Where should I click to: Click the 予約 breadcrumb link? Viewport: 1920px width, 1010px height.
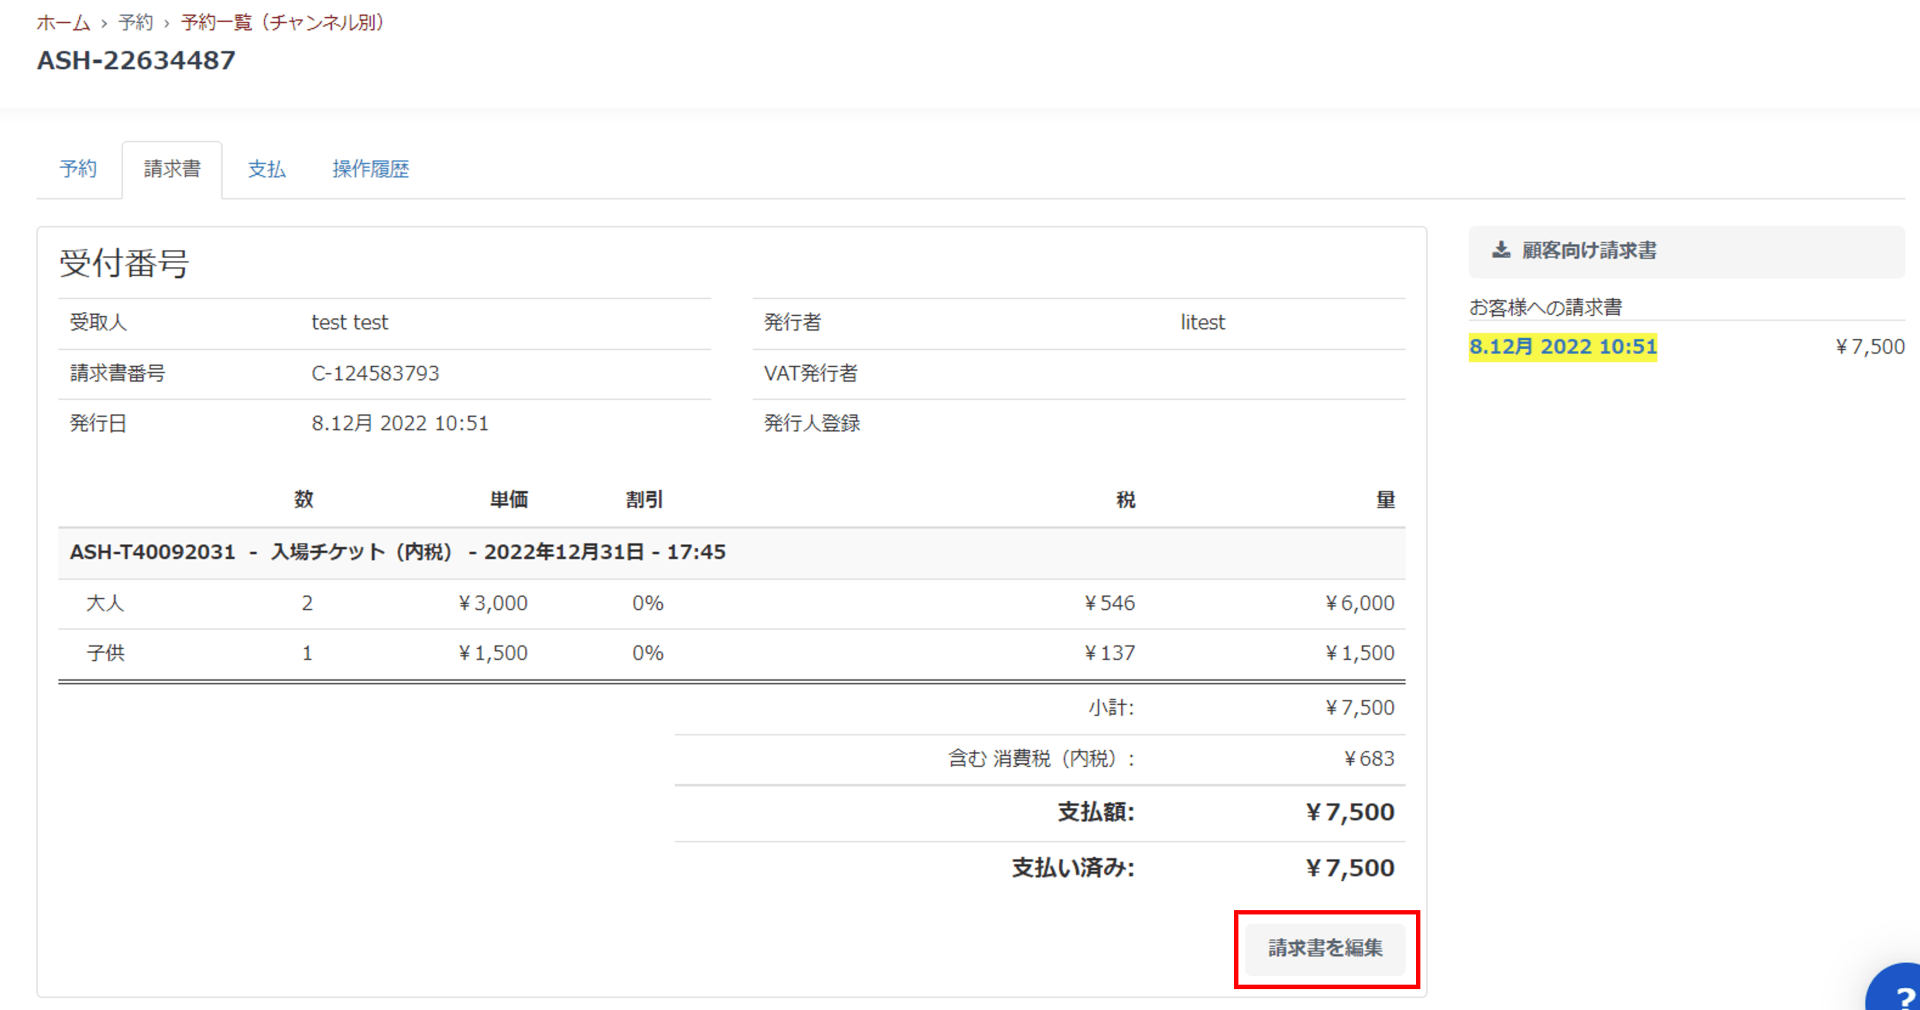135,22
